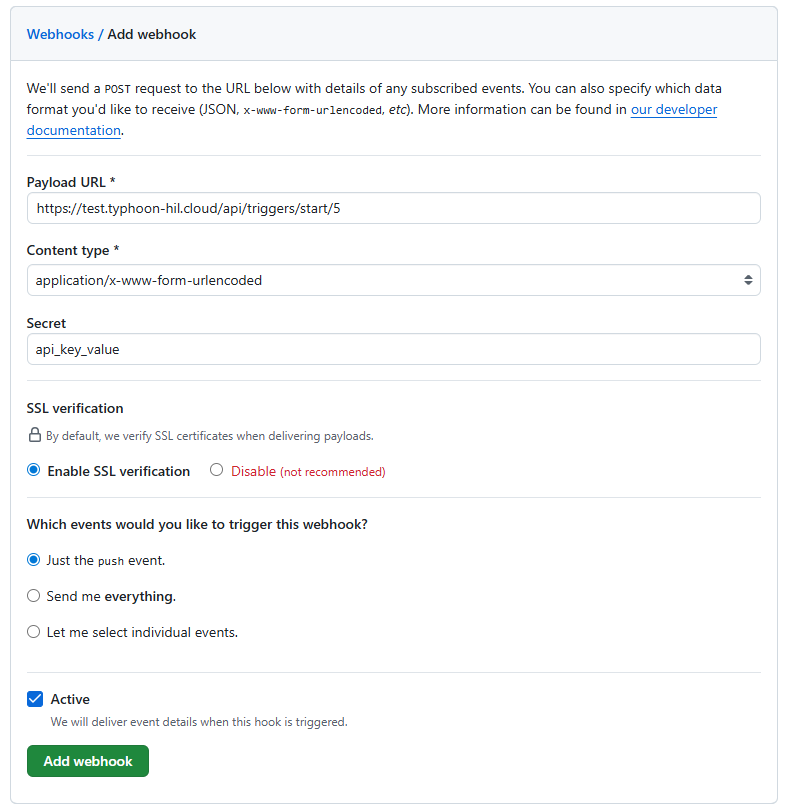Click the Disable (not recommended) label
The height and width of the screenshot is (811, 789).
pos(308,471)
